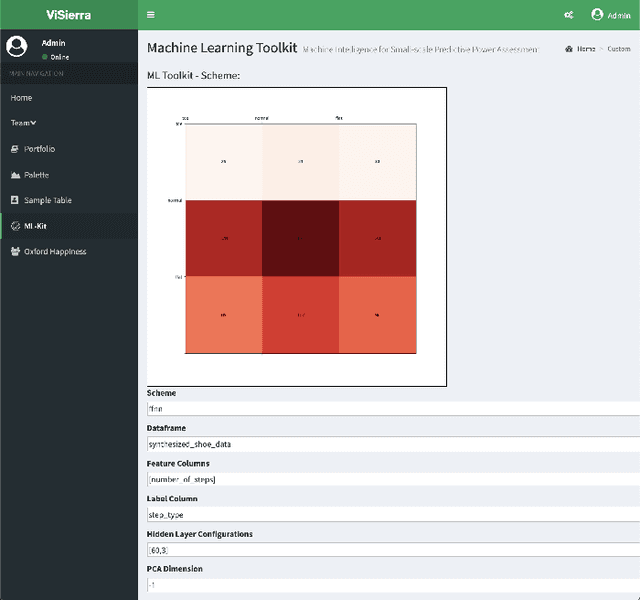Click the Palette chart icon in sidebar

tap(15, 175)
